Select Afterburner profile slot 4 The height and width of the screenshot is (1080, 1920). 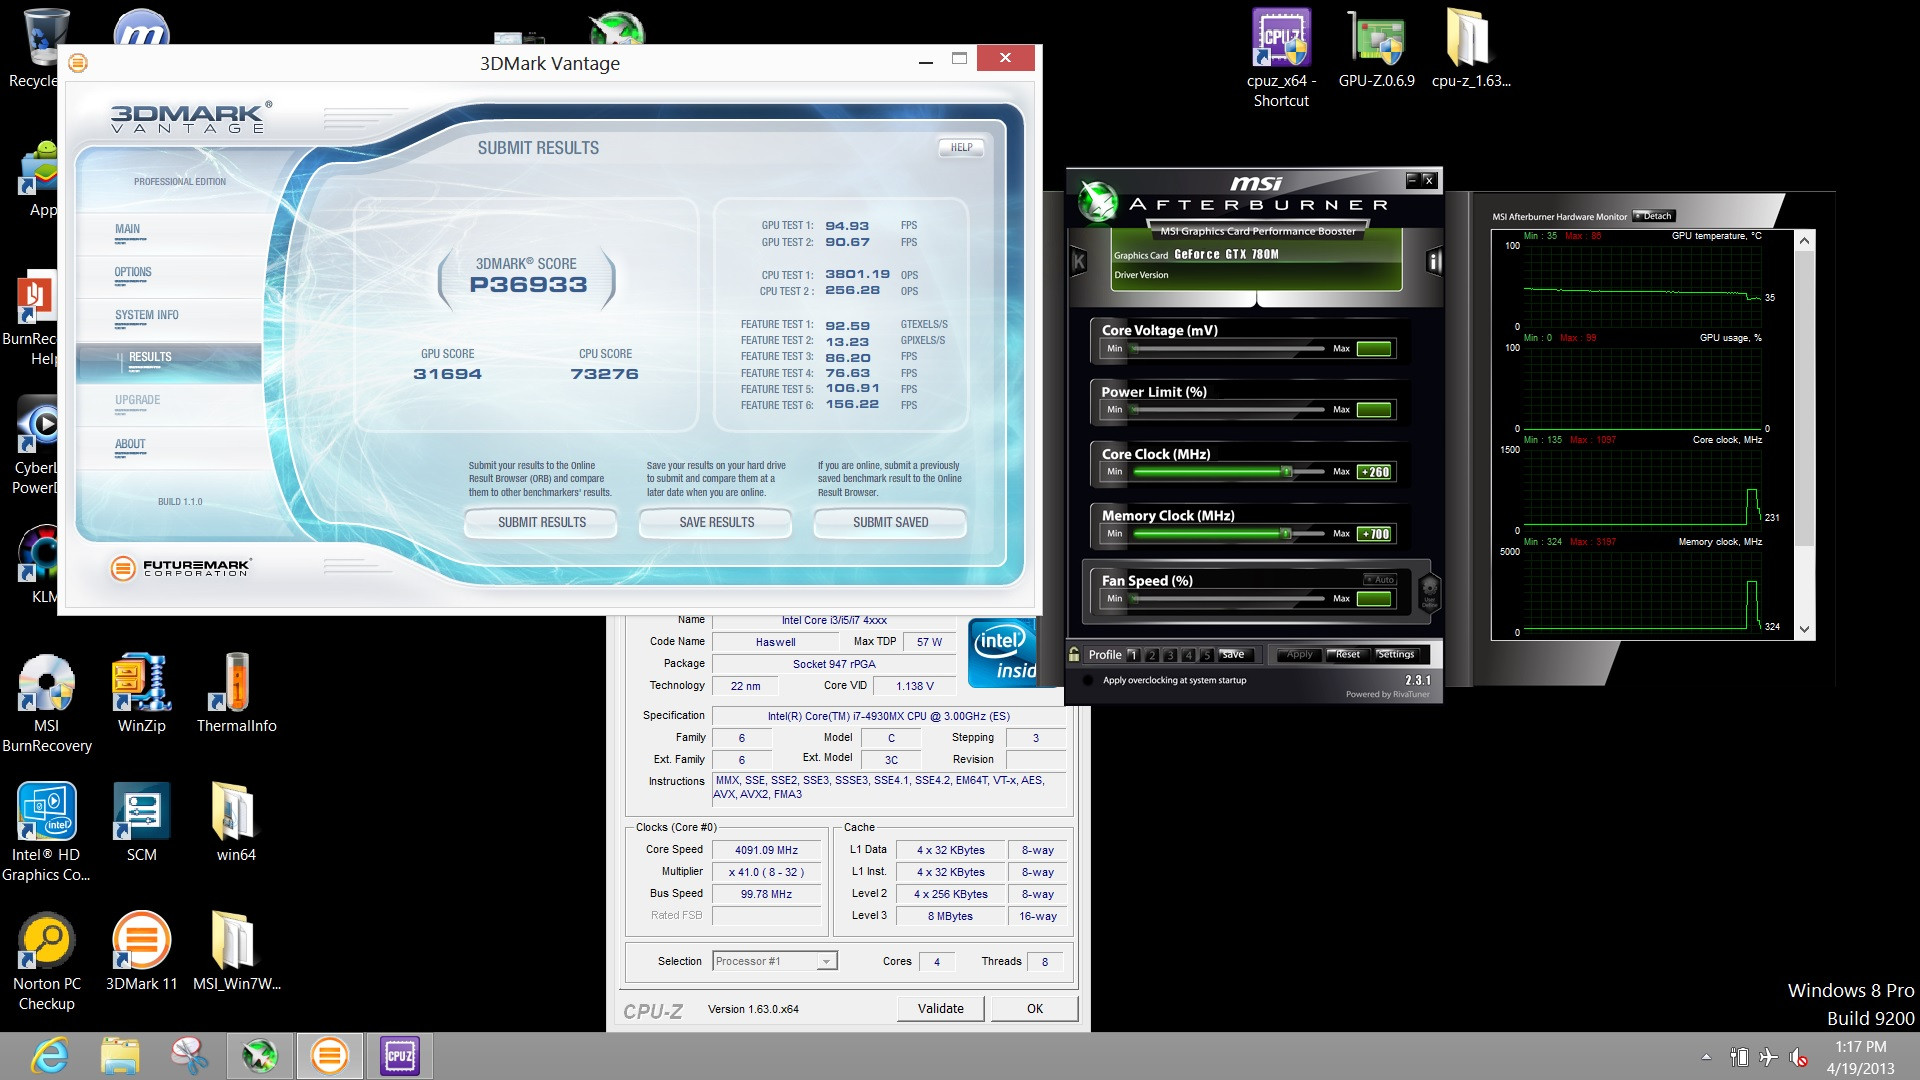[1188, 655]
